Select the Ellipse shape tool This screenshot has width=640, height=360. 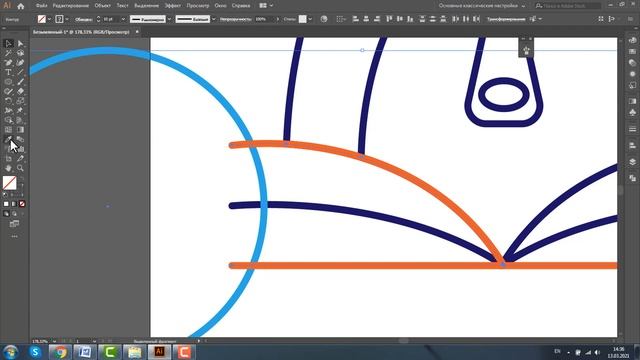coord(8,82)
